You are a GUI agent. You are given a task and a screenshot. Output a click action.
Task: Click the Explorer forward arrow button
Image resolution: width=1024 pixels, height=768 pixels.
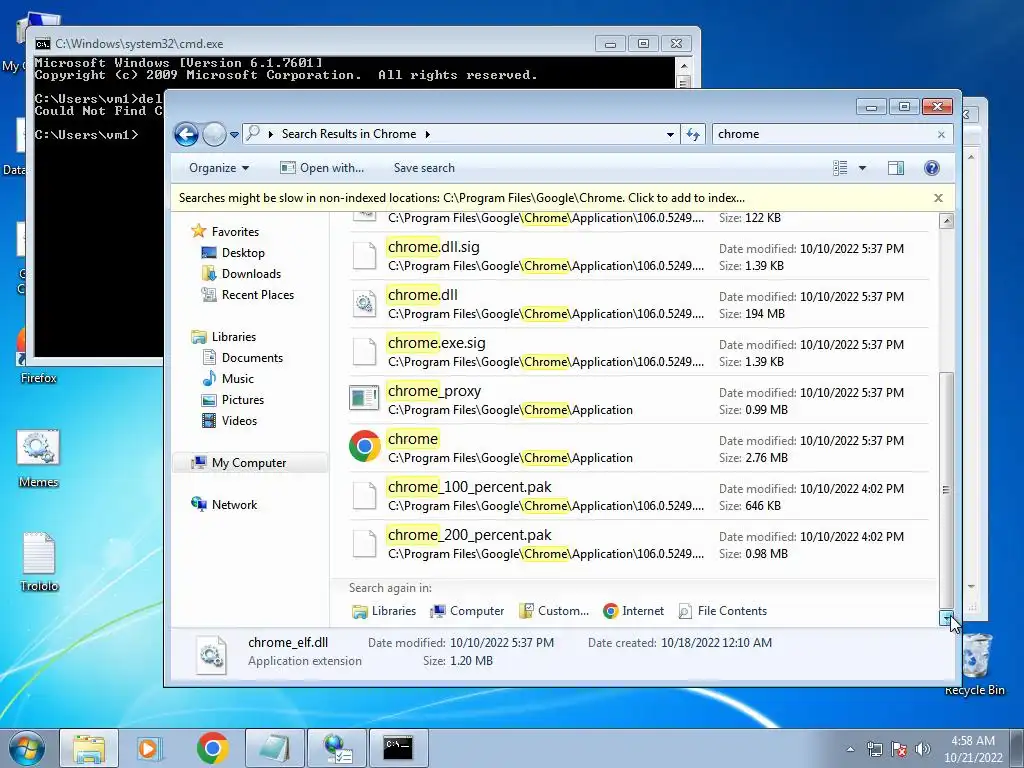pos(214,135)
